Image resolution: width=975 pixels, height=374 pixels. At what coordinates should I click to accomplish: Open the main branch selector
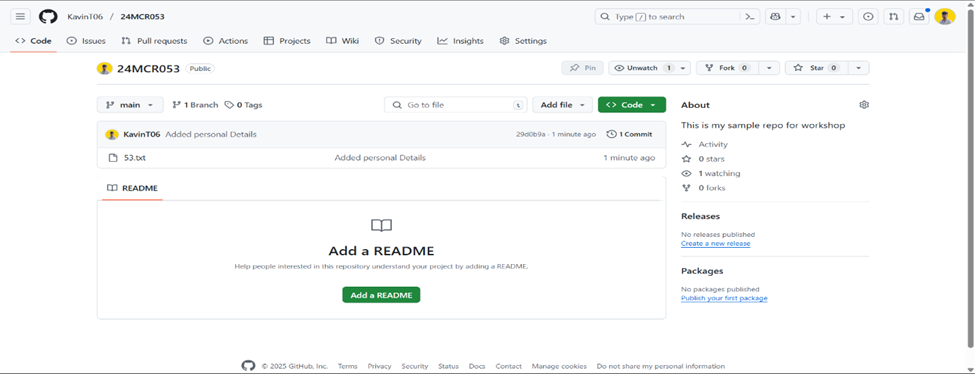[130, 105]
